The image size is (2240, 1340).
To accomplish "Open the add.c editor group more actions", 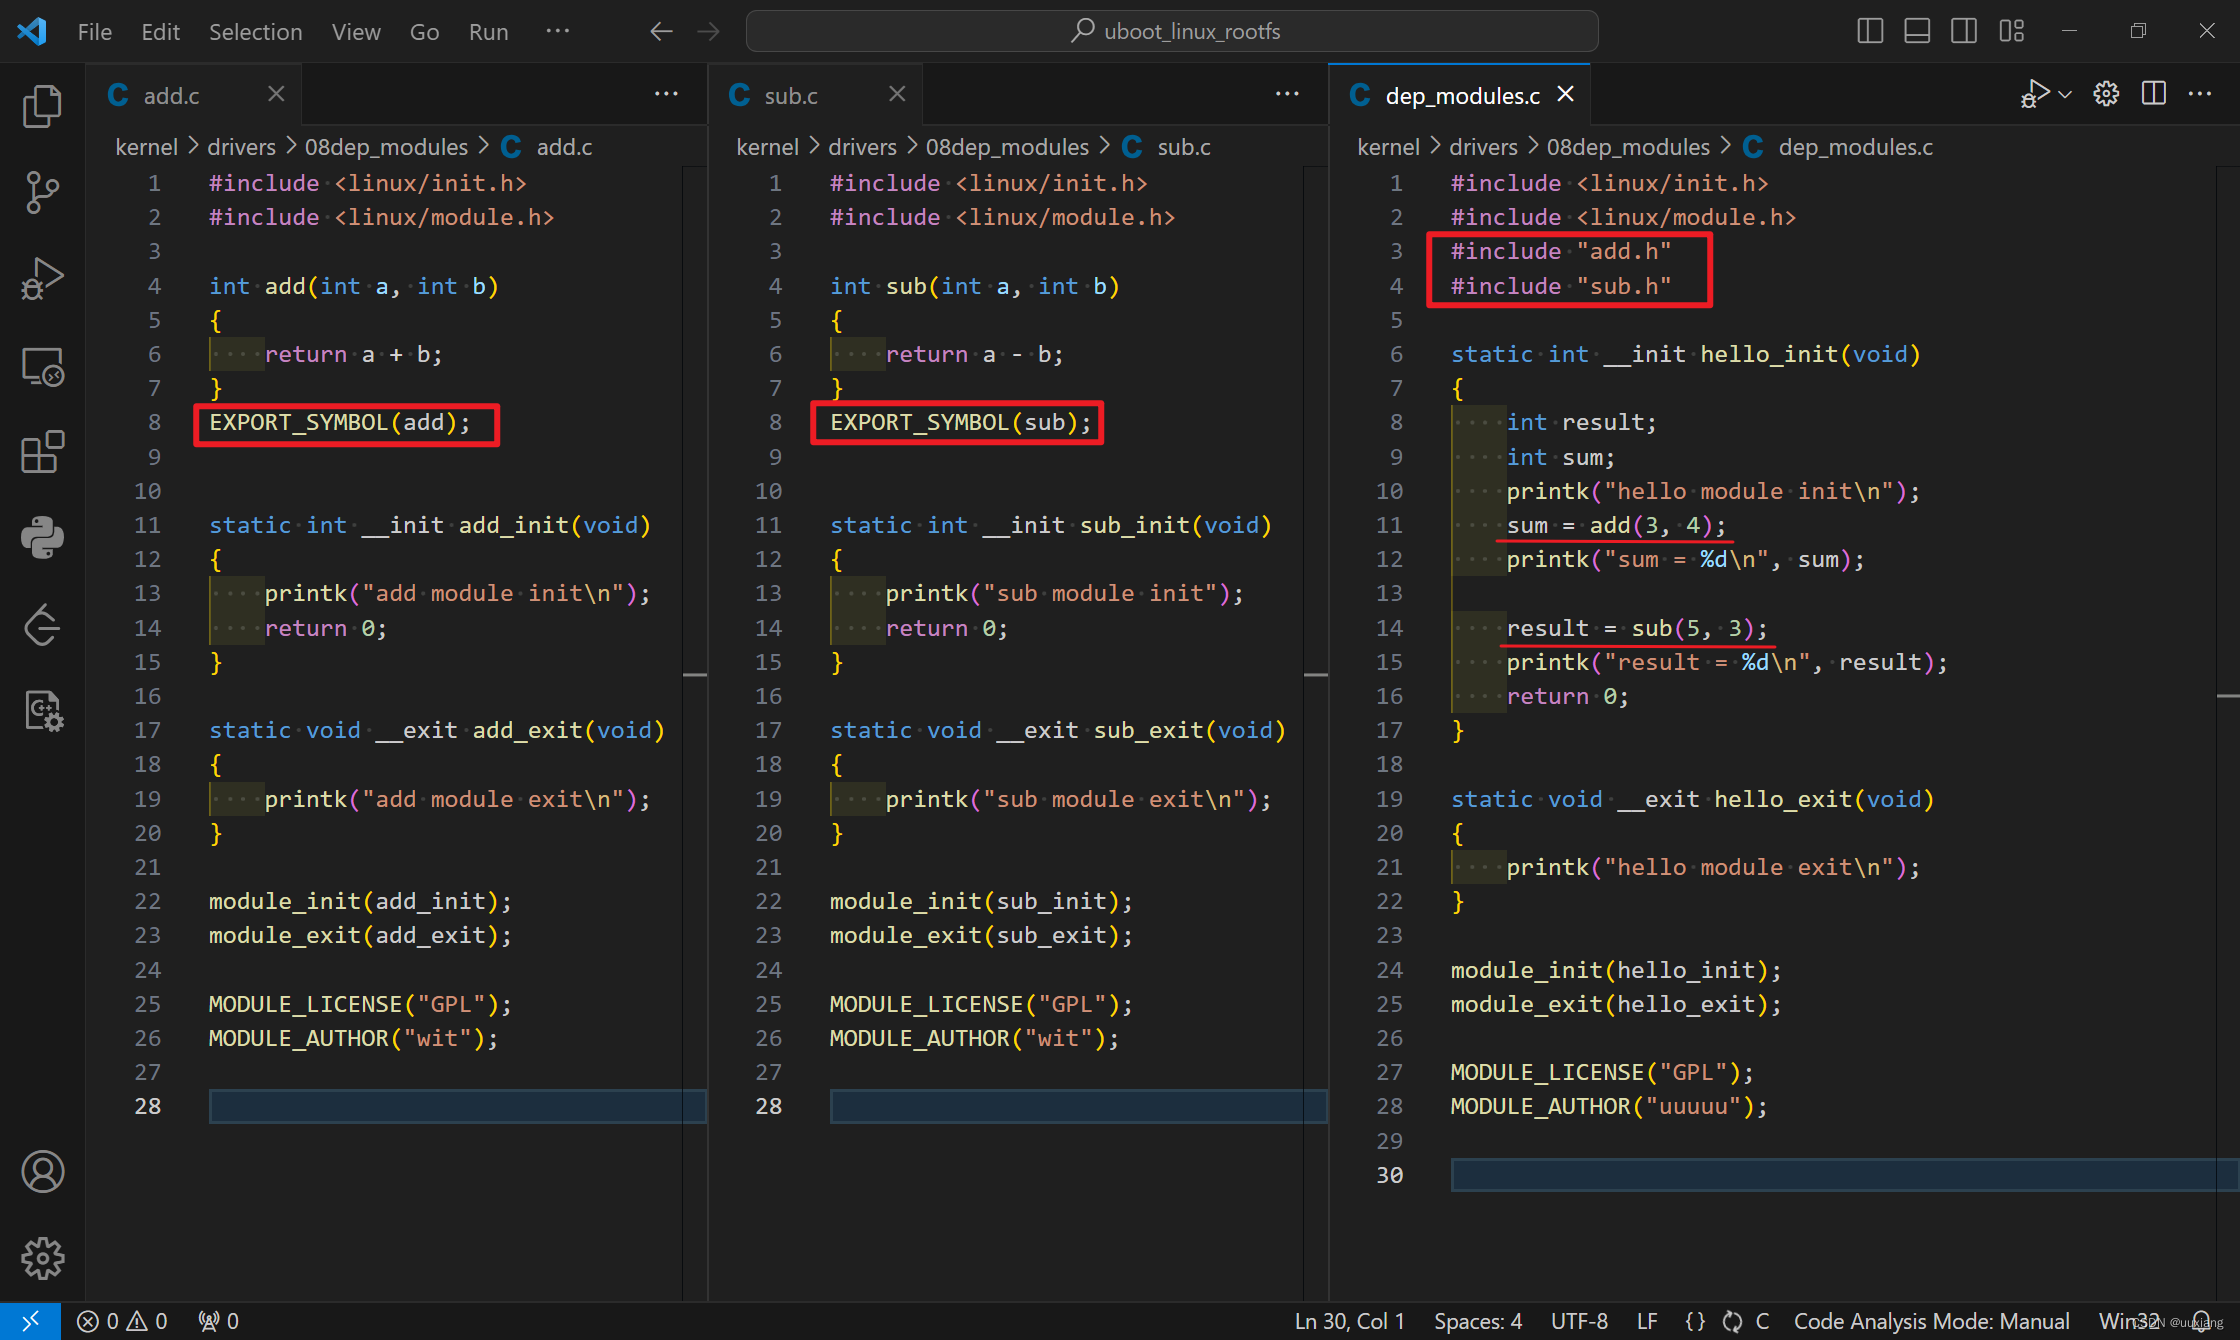I will click(x=666, y=94).
